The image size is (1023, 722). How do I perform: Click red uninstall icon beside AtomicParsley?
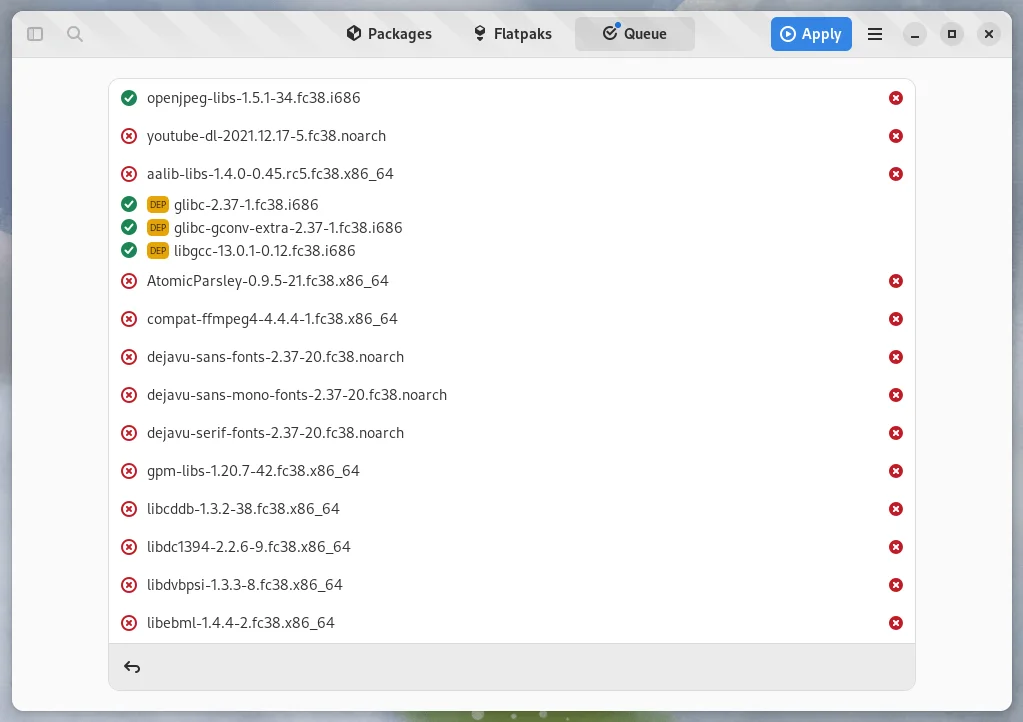pyautogui.click(x=129, y=281)
